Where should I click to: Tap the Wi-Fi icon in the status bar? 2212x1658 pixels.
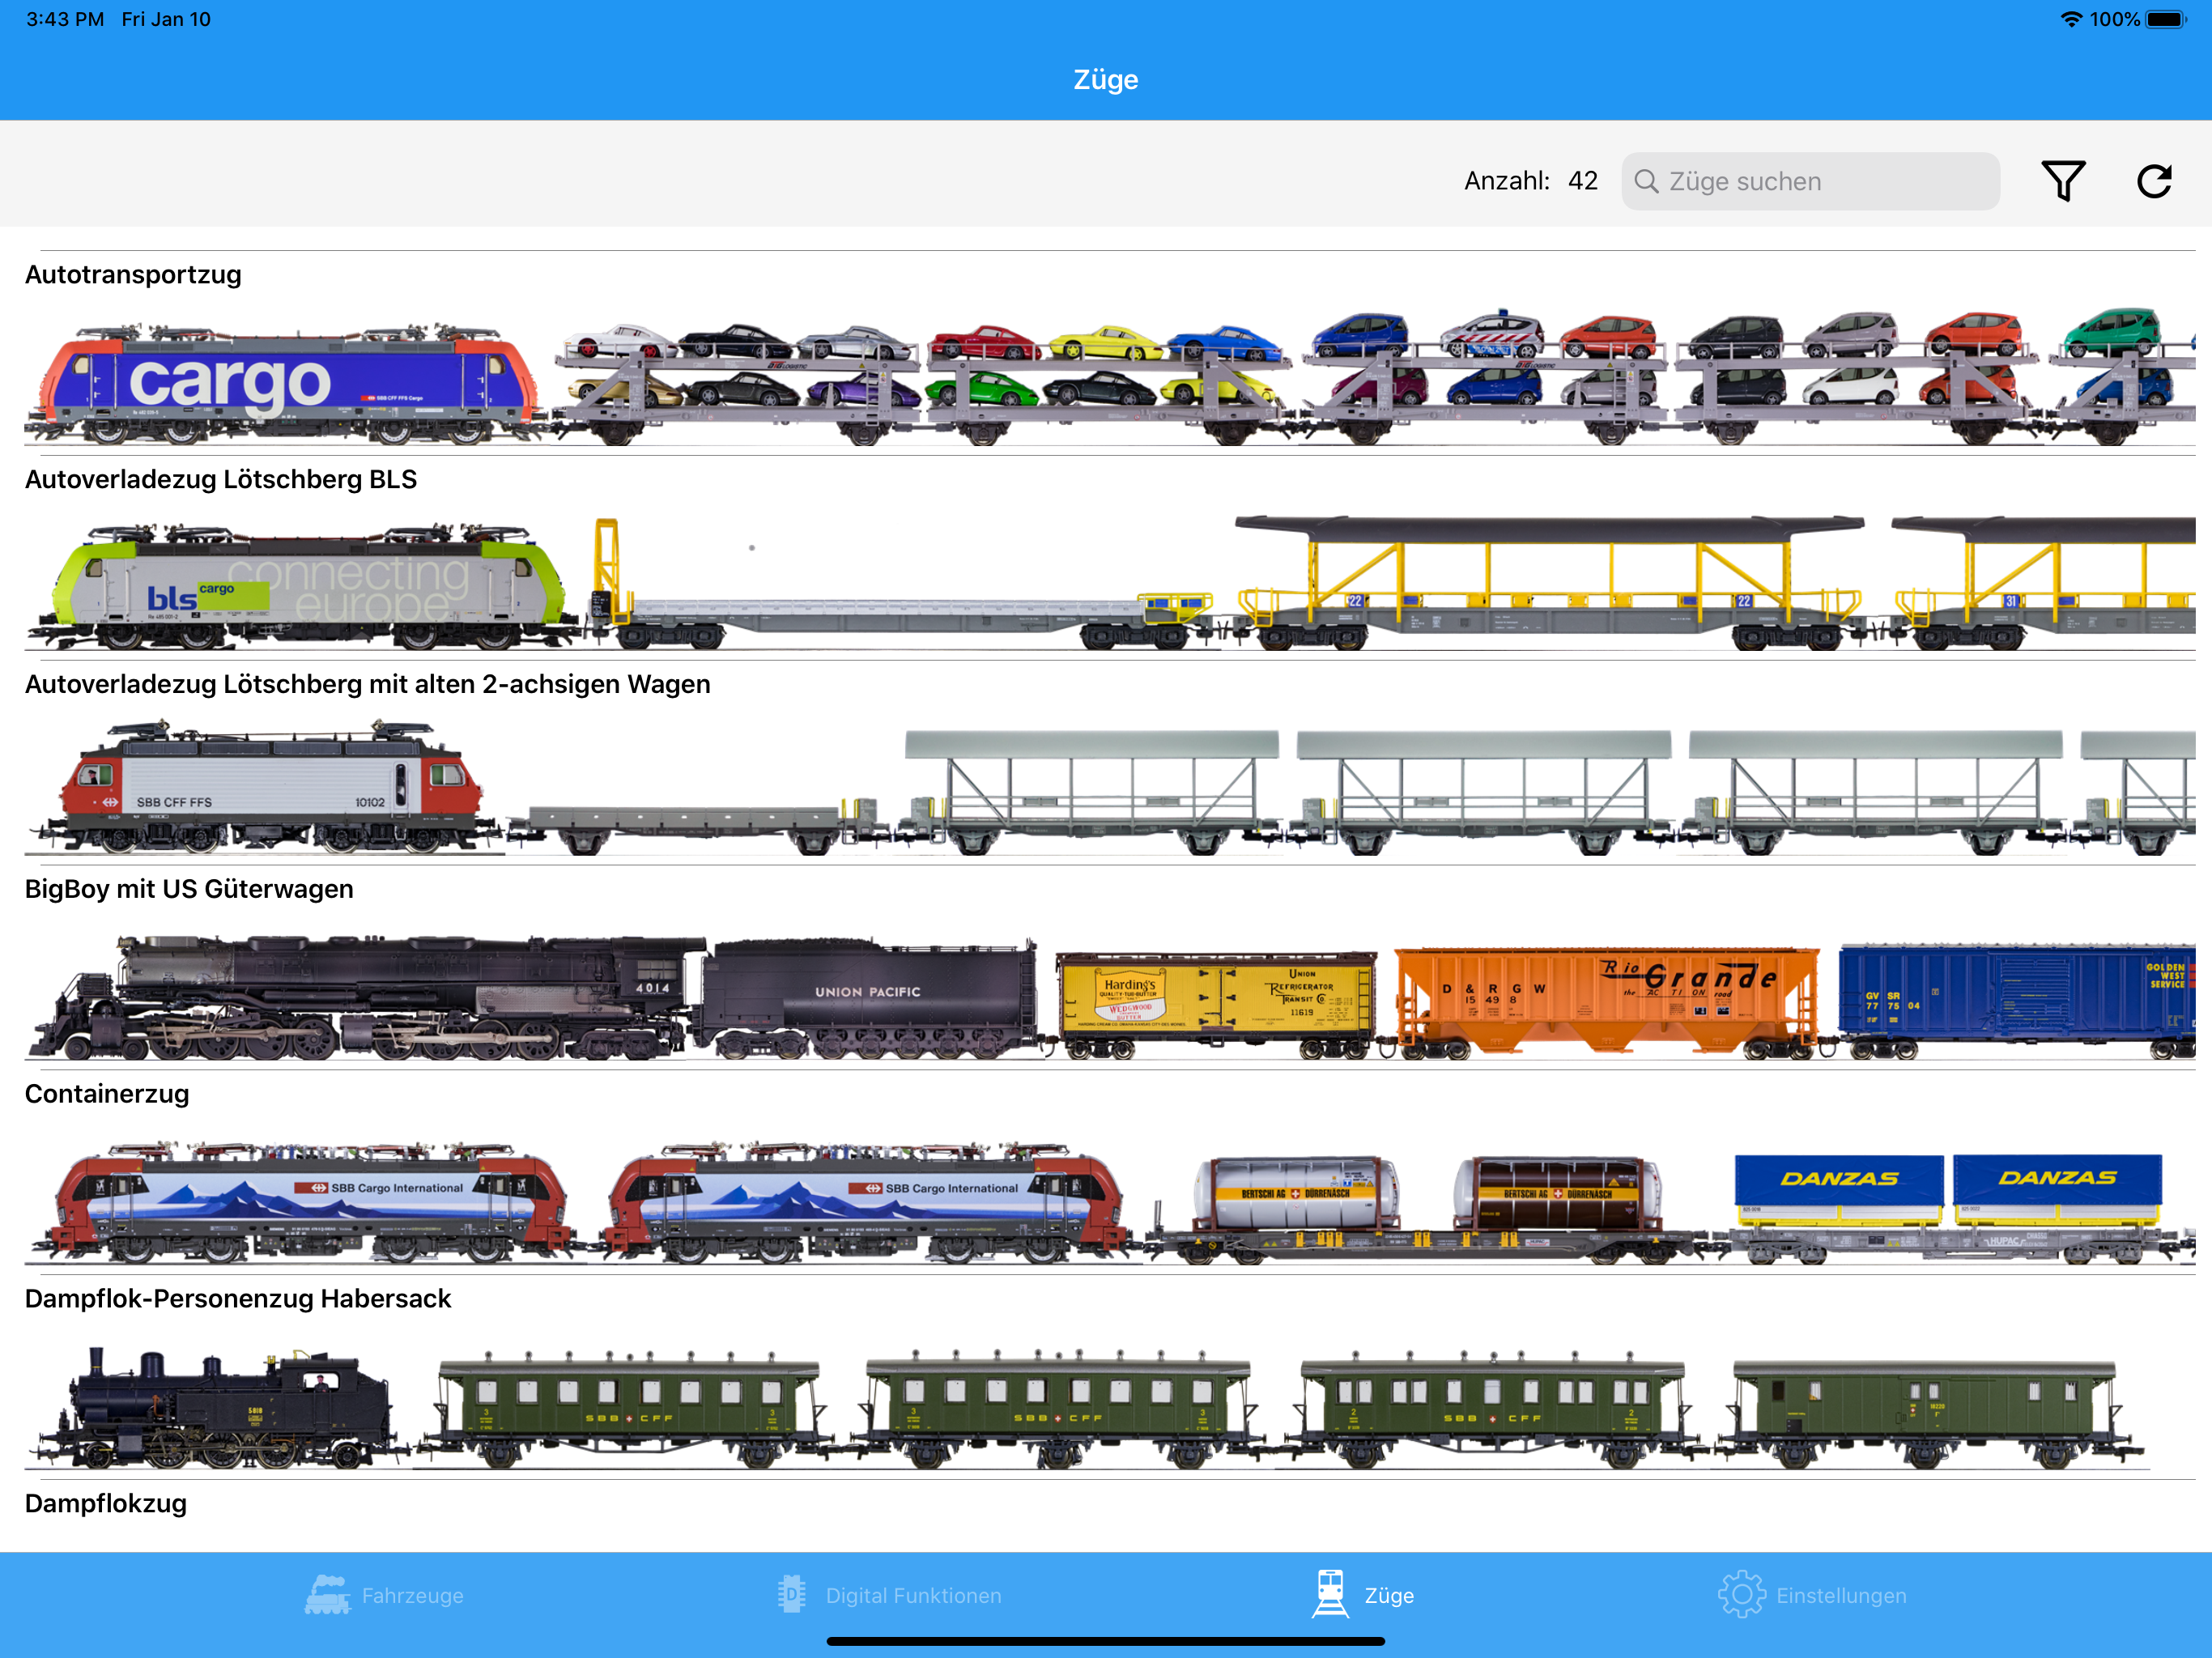pos(2072,19)
